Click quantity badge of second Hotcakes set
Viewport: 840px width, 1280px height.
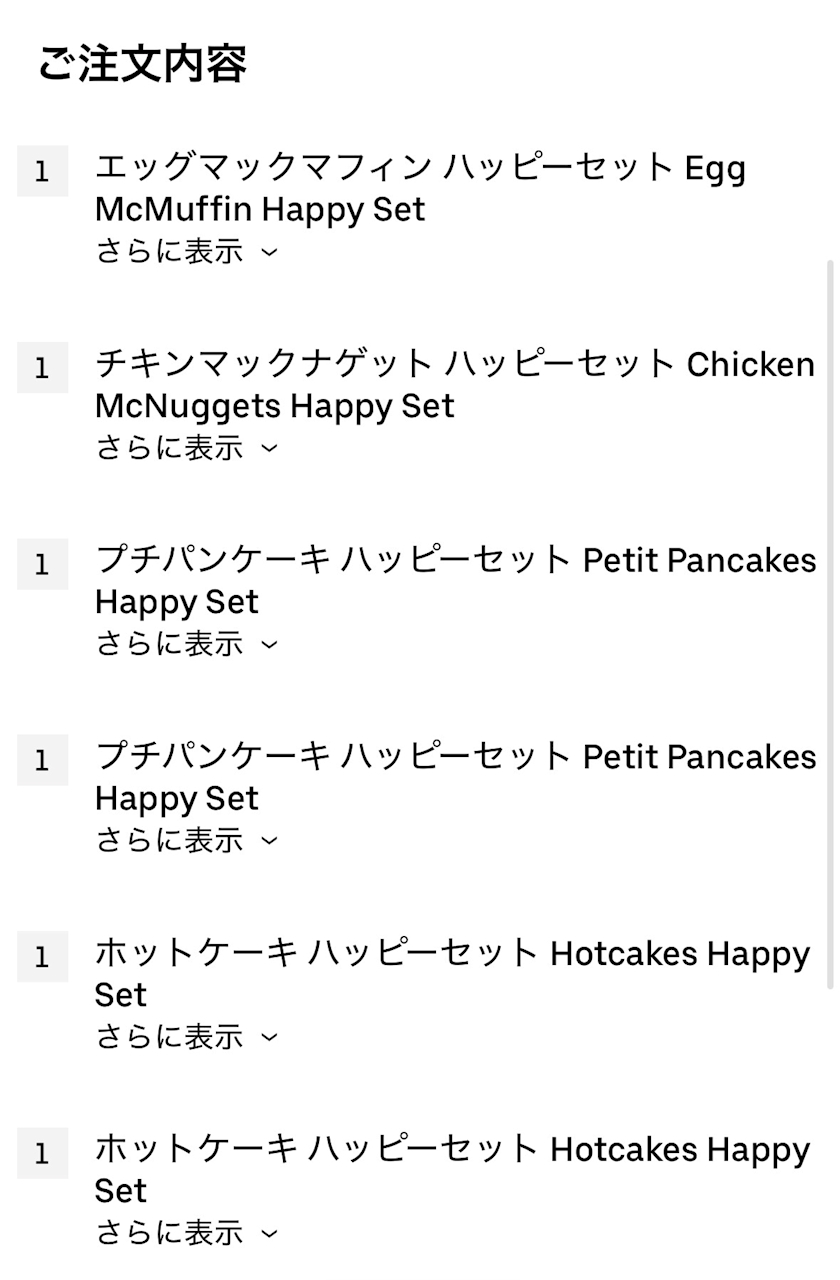pos(42,1153)
